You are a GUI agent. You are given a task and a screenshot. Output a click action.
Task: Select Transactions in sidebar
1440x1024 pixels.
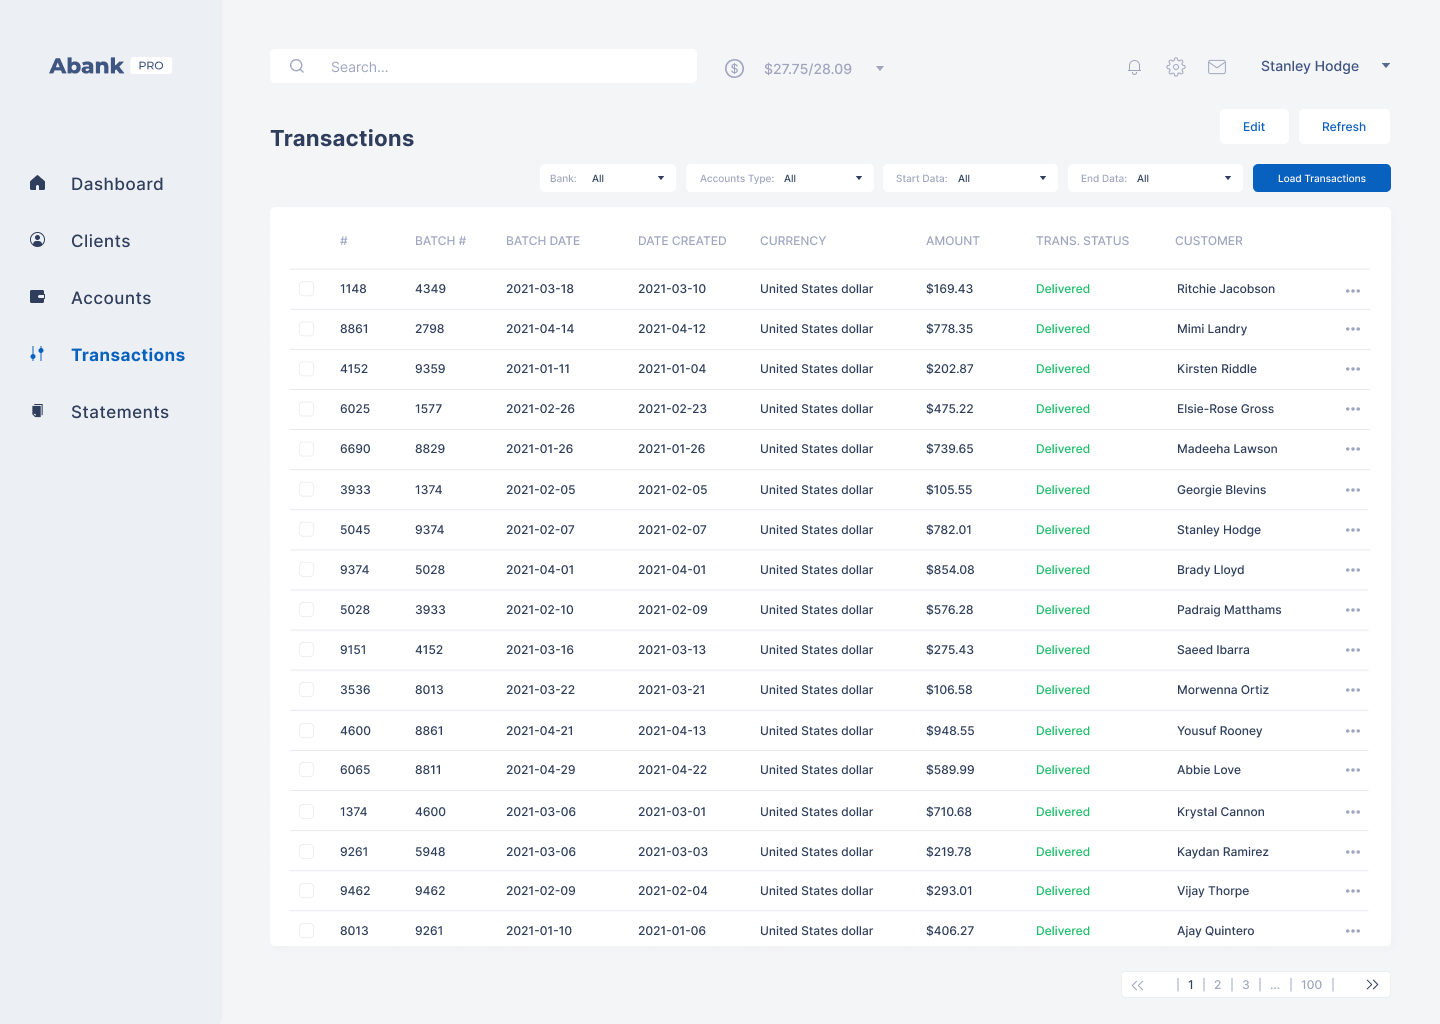[128, 355]
